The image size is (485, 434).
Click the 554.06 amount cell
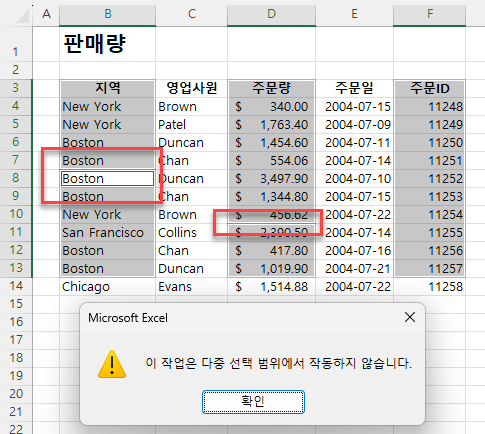(x=271, y=160)
